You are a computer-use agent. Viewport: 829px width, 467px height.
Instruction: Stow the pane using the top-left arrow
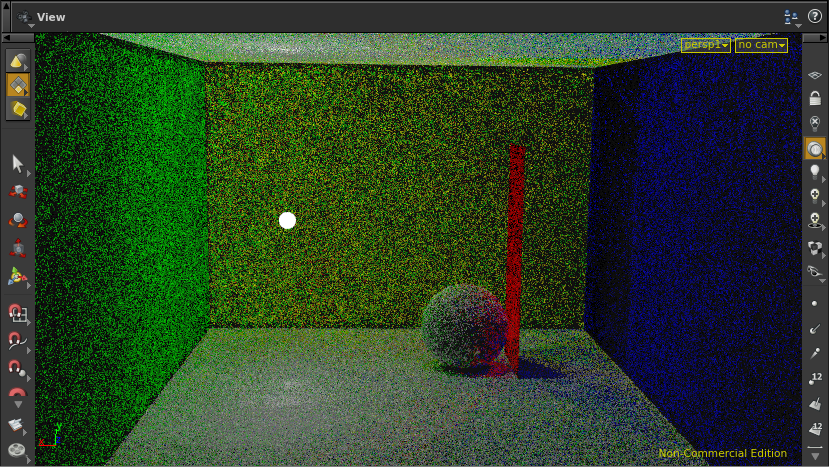pos(6,5)
